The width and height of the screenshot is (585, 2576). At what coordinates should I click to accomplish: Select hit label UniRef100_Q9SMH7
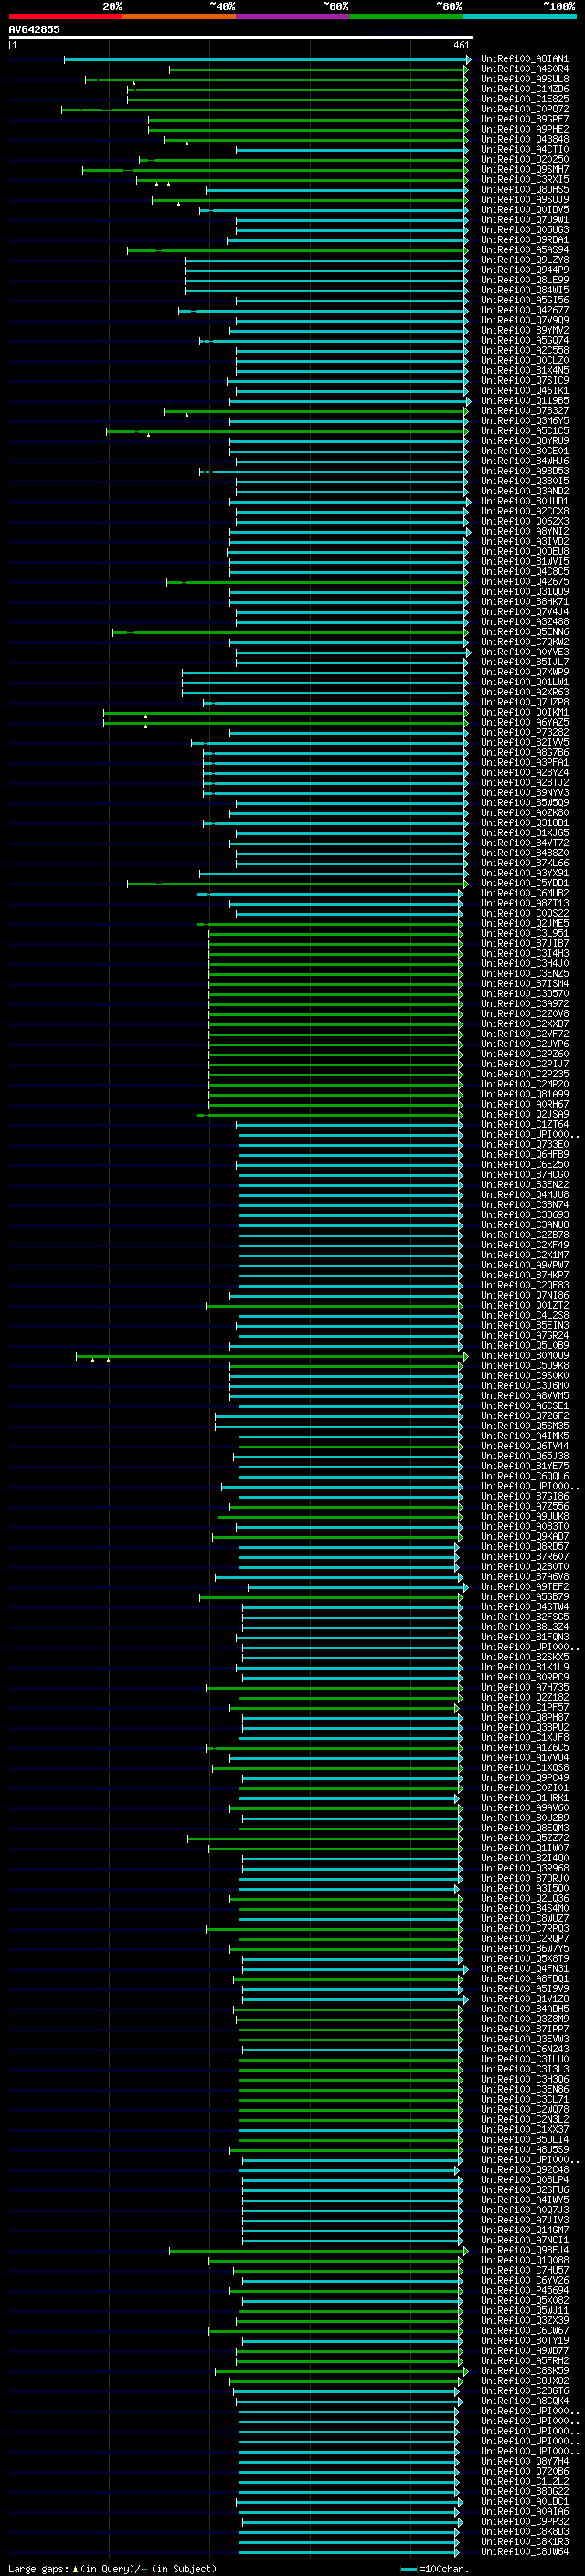pos(524,169)
